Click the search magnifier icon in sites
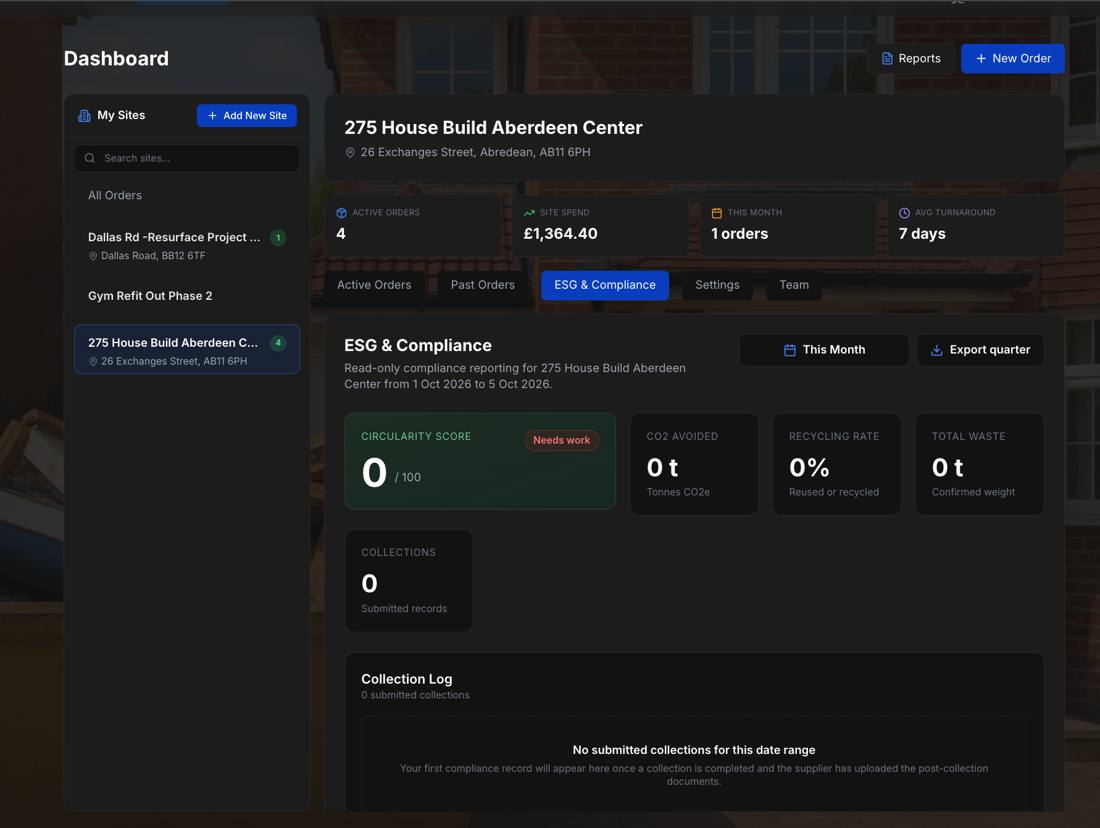Screen dimensions: 1100x828 tap(90, 158)
